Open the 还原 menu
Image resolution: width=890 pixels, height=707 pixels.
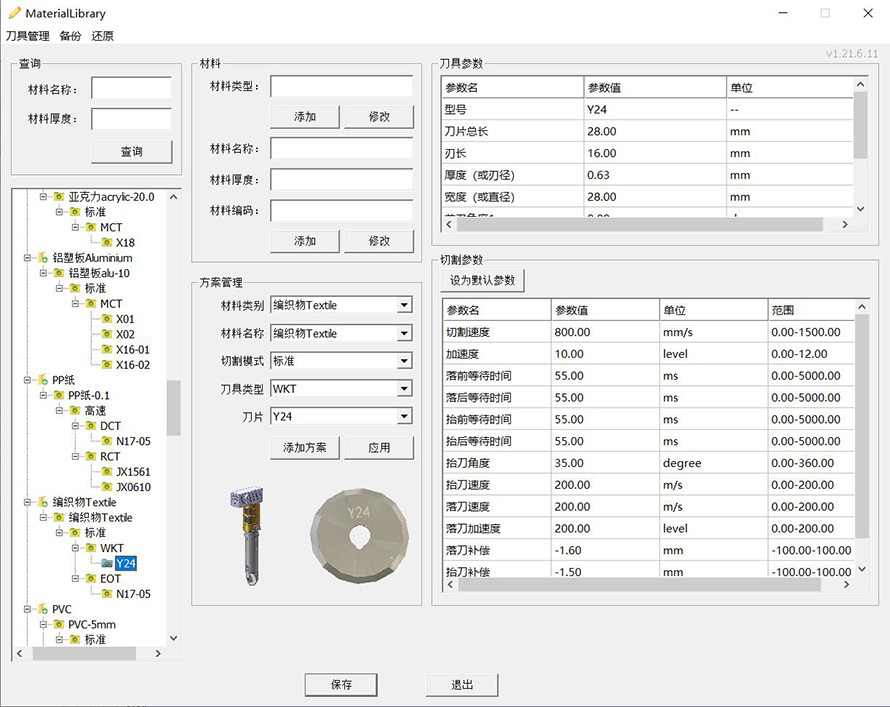102,36
